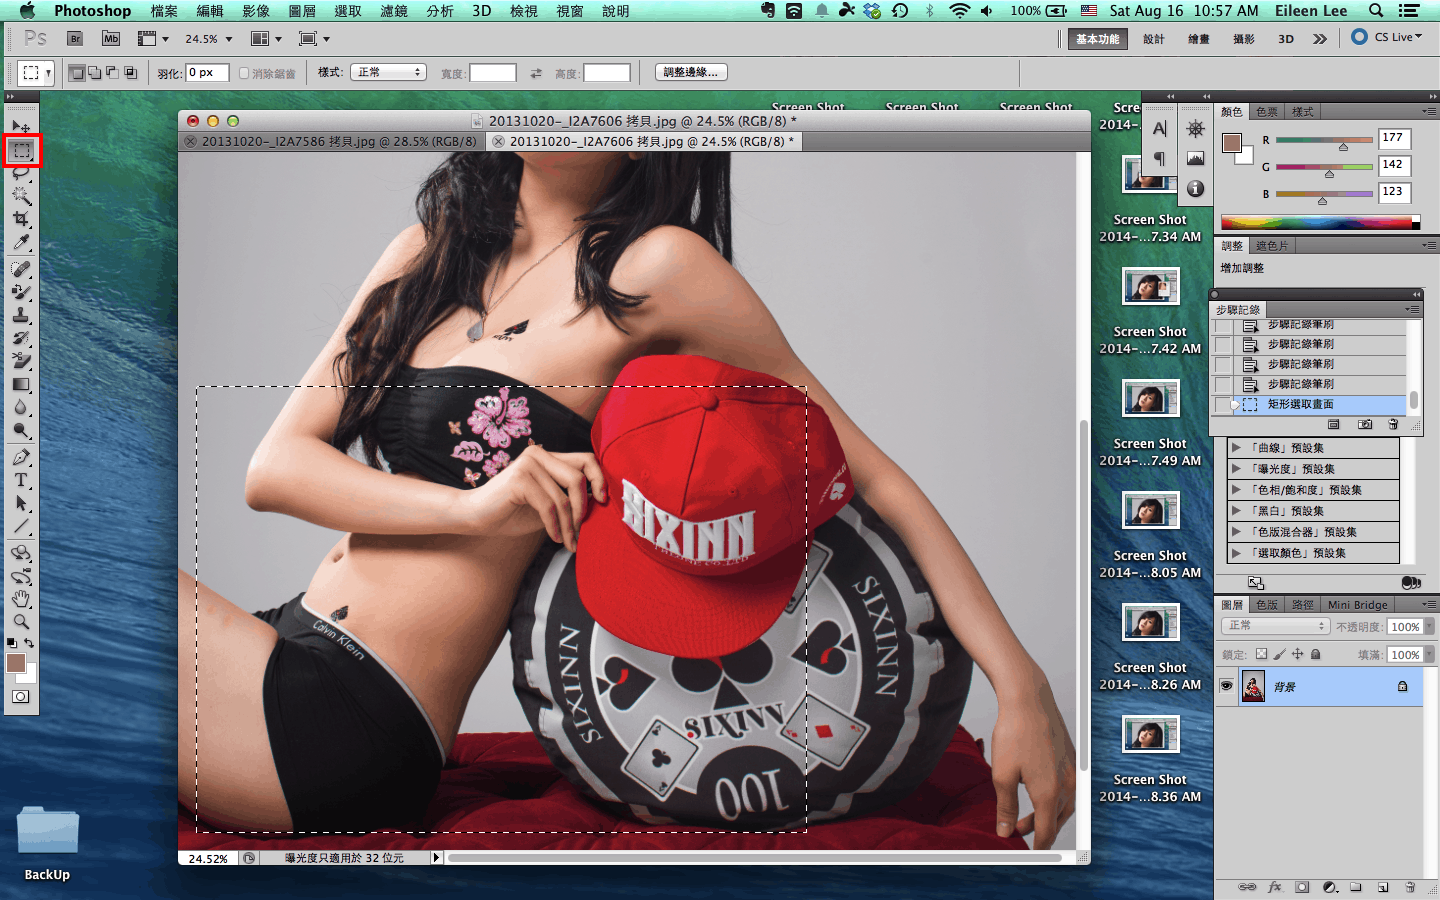Launch Mini Bridge from the application bar
This screenshot has width=1440, height=900.
point(111,38)
